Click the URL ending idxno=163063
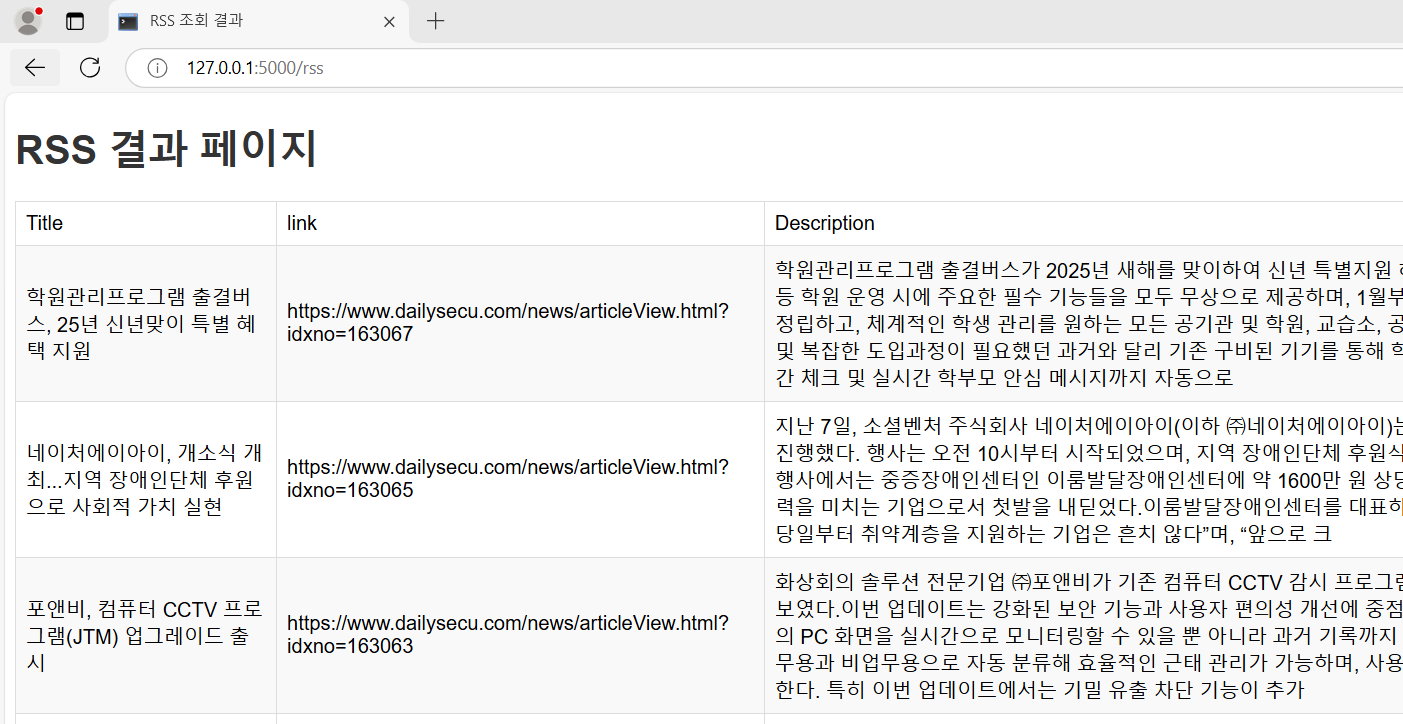 [508, 634]
